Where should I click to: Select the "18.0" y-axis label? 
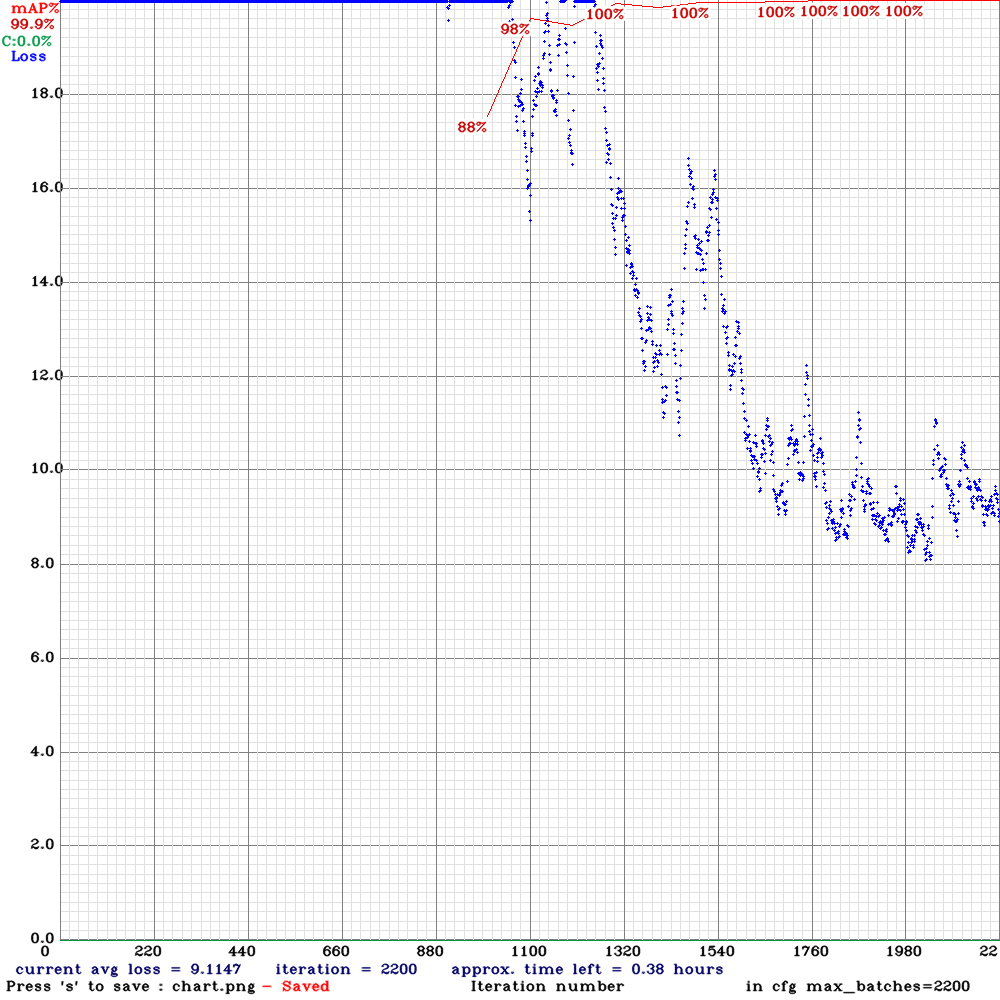click(47, 94)
